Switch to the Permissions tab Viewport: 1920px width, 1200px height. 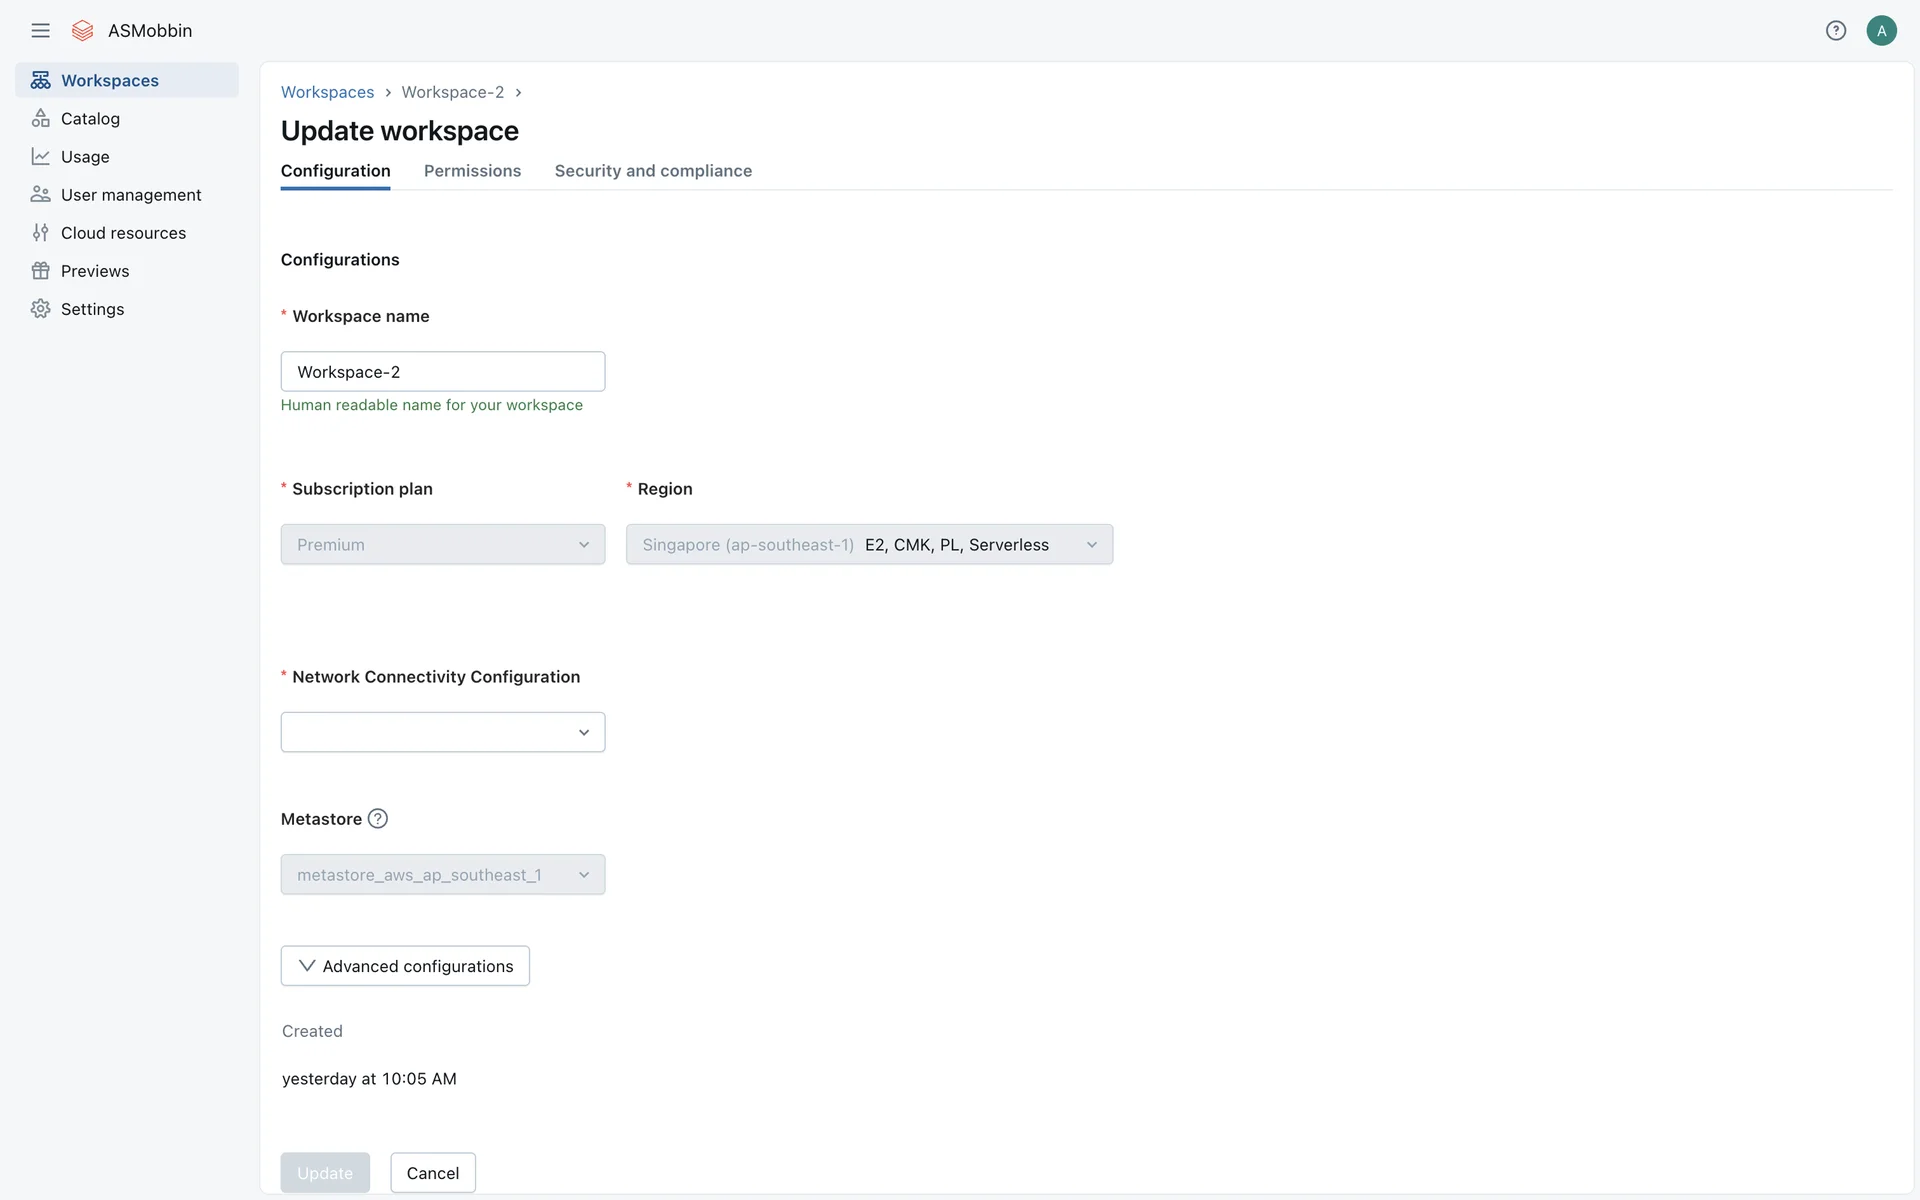coord(472,171)
